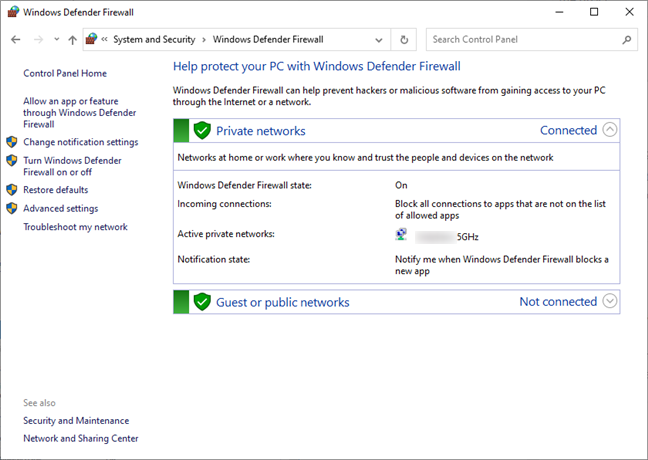Click Restore defaults link
The height and width of the screenshot is (460, 648).
coord(56,190)
